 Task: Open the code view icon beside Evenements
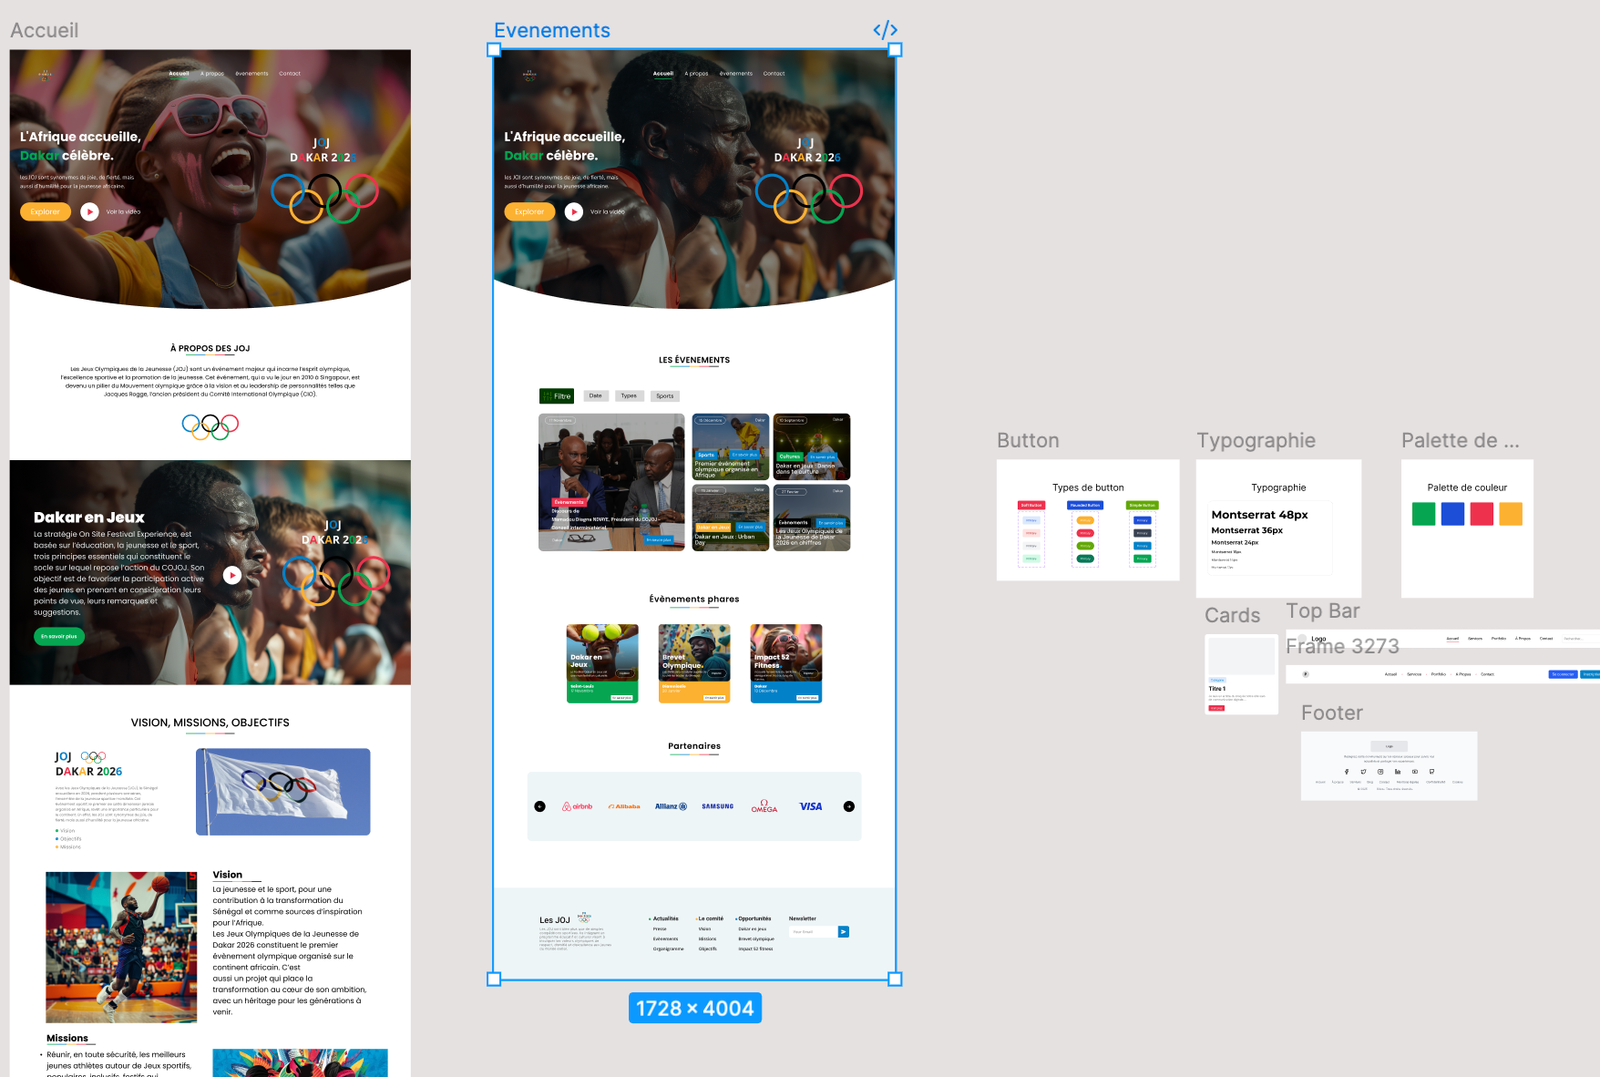click(885, 30)
